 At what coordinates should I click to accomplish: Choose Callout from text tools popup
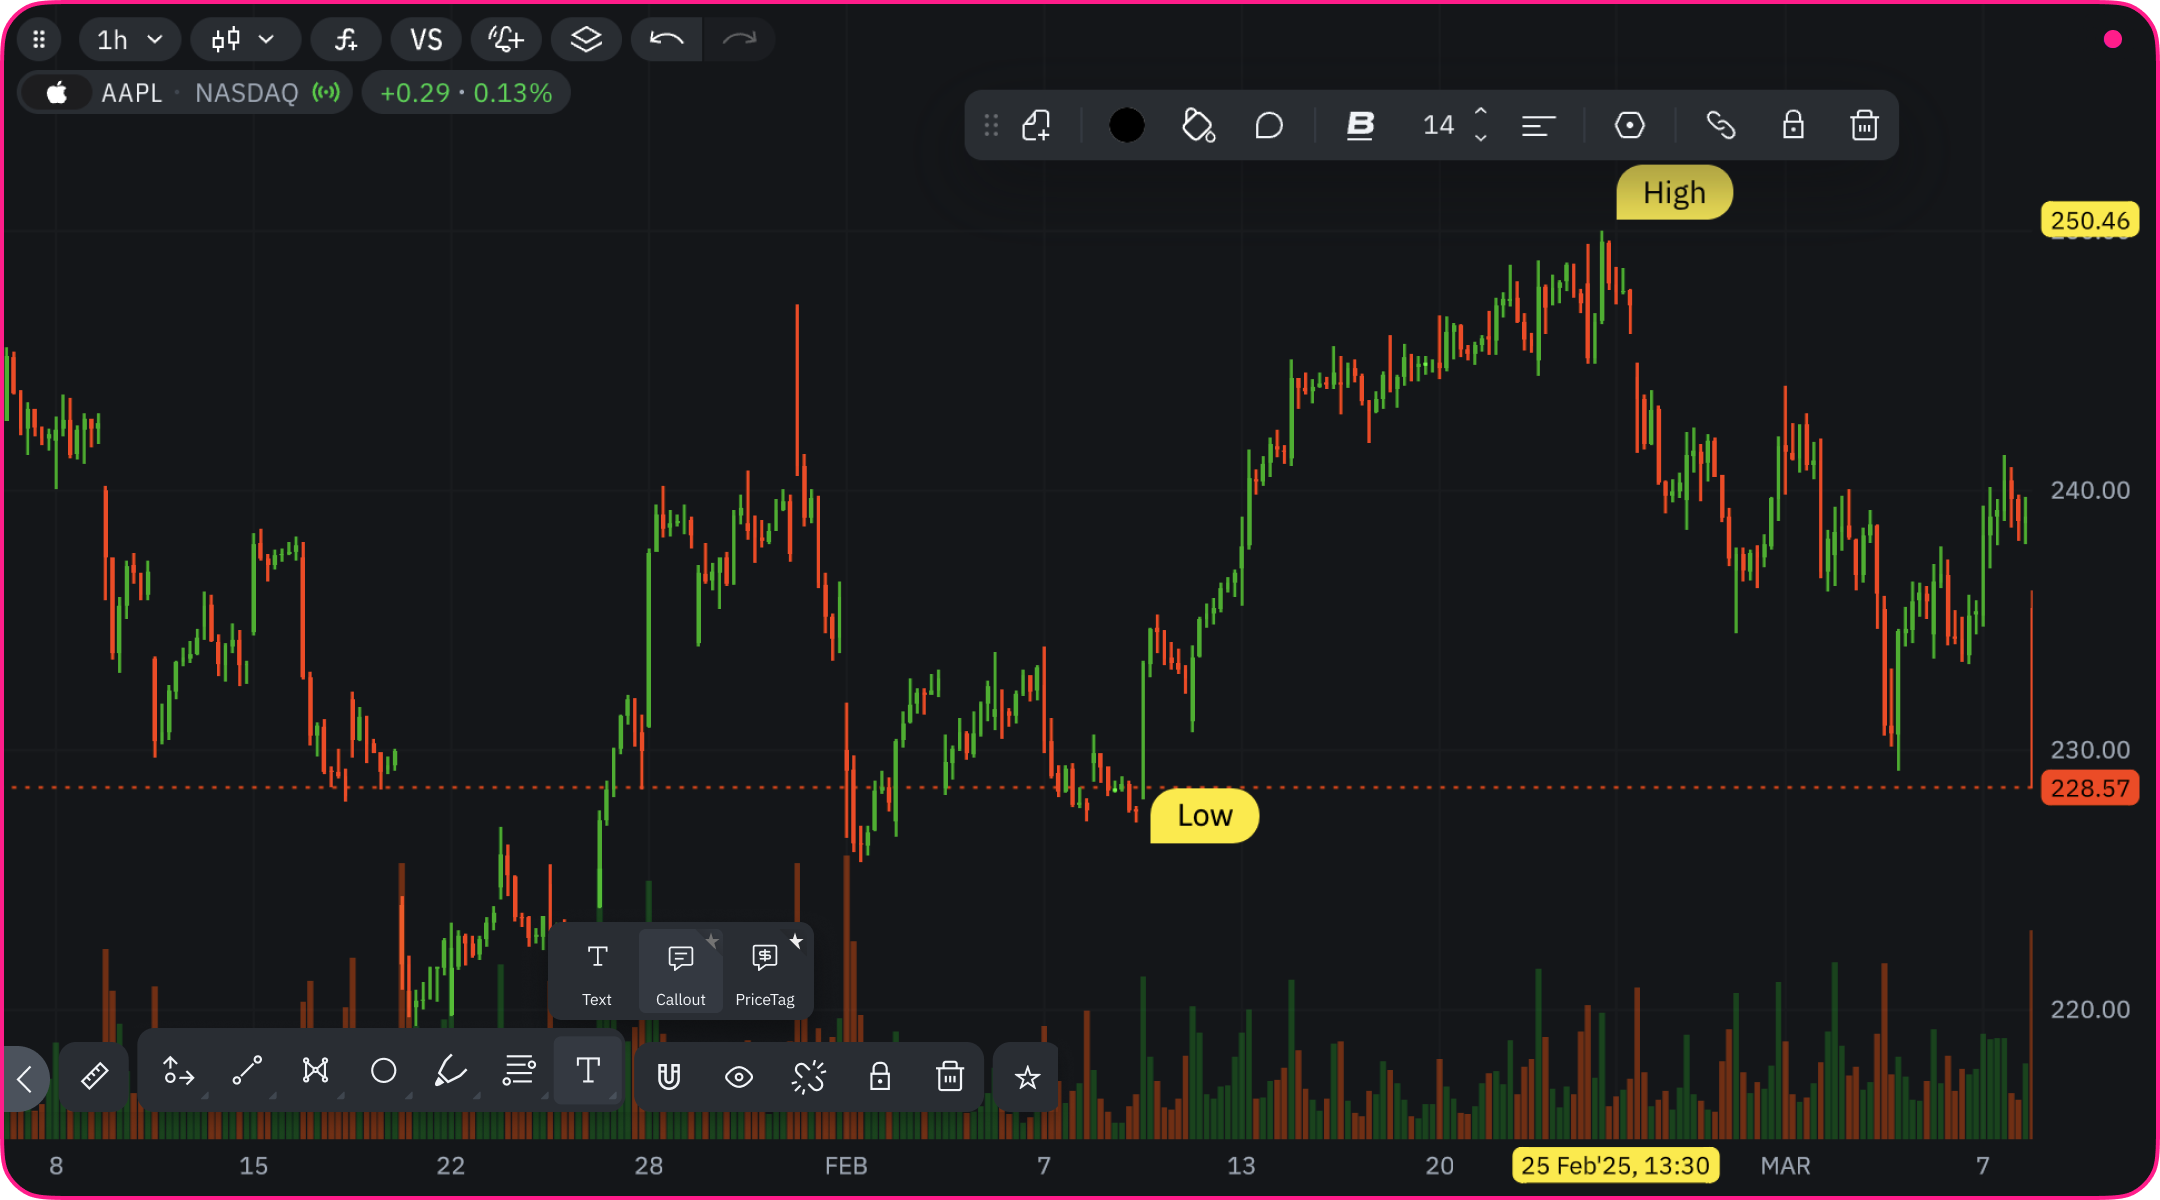[680, 972]
